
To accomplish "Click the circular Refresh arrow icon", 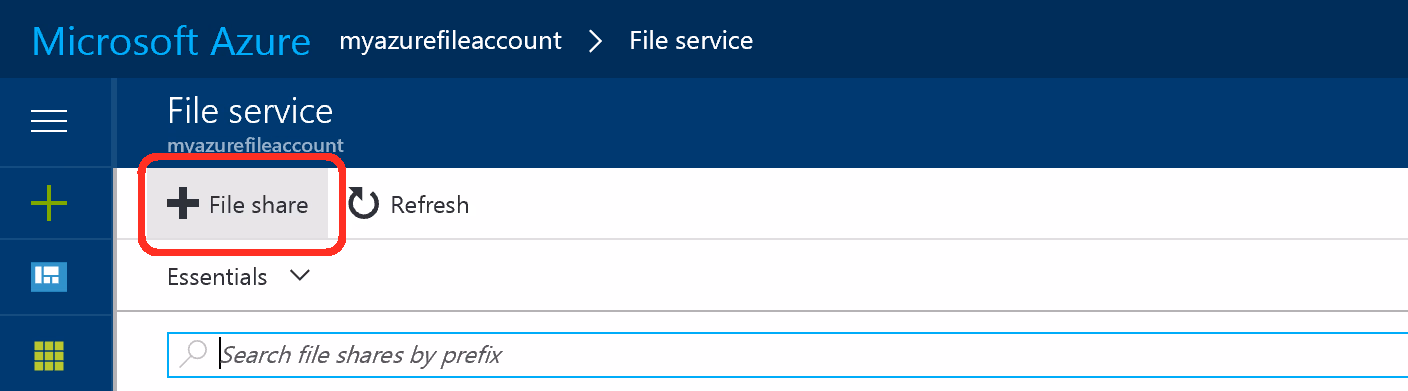I will (363, 205).
